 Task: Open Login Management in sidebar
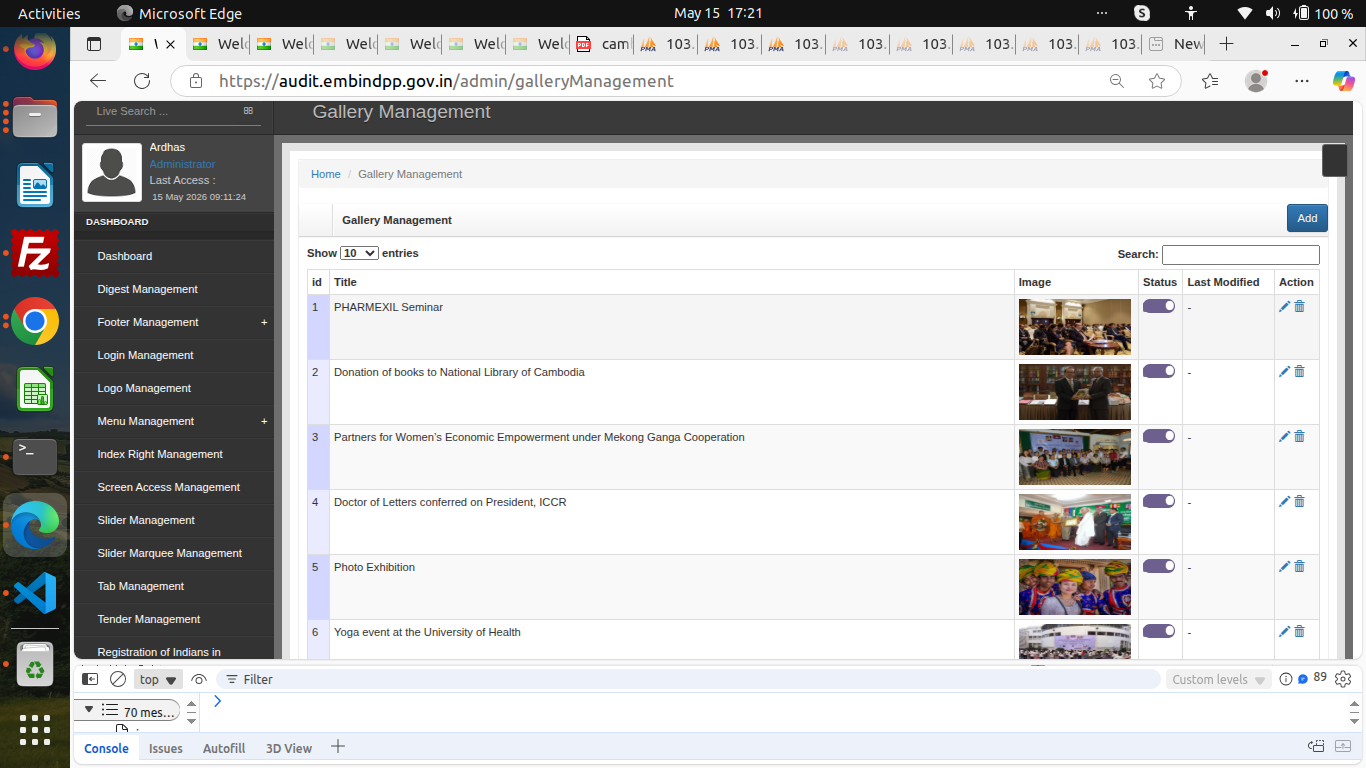point(146,355)
